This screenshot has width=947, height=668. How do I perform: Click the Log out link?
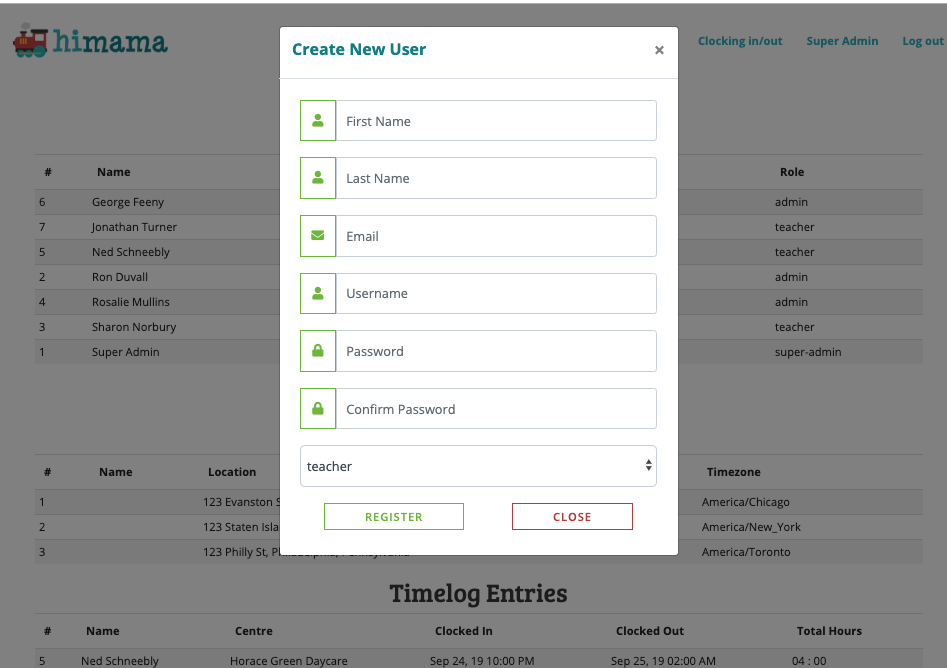(922, 41)
